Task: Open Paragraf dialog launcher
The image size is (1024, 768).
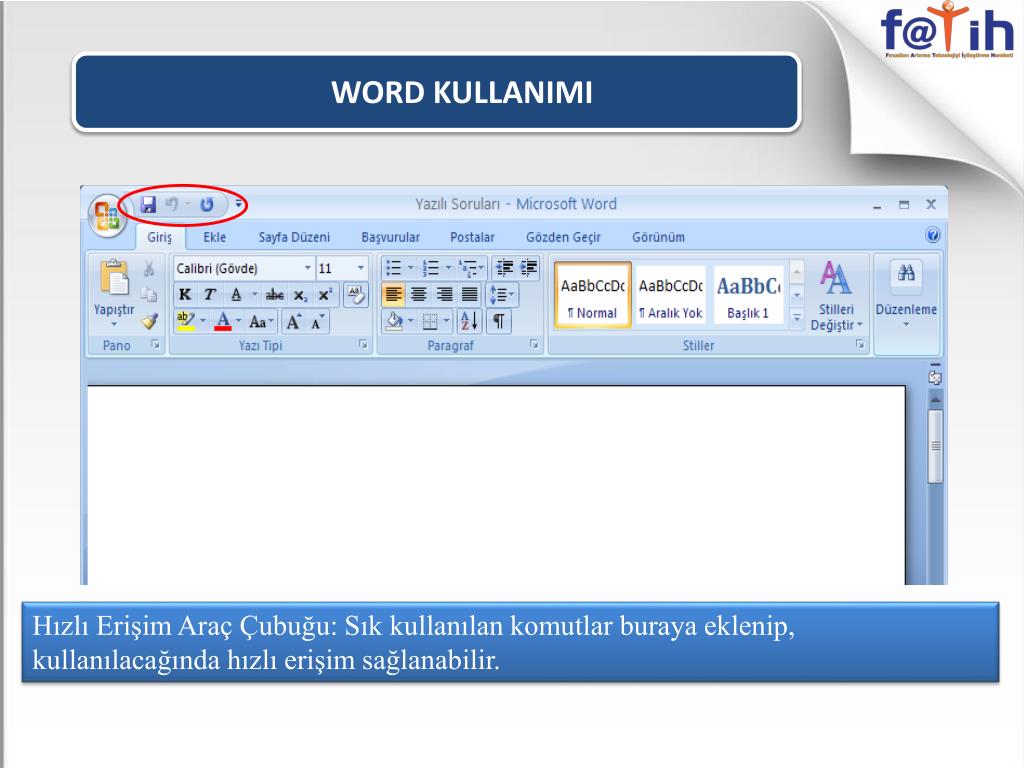Action: pyautogui.click(x=534, y=344)
